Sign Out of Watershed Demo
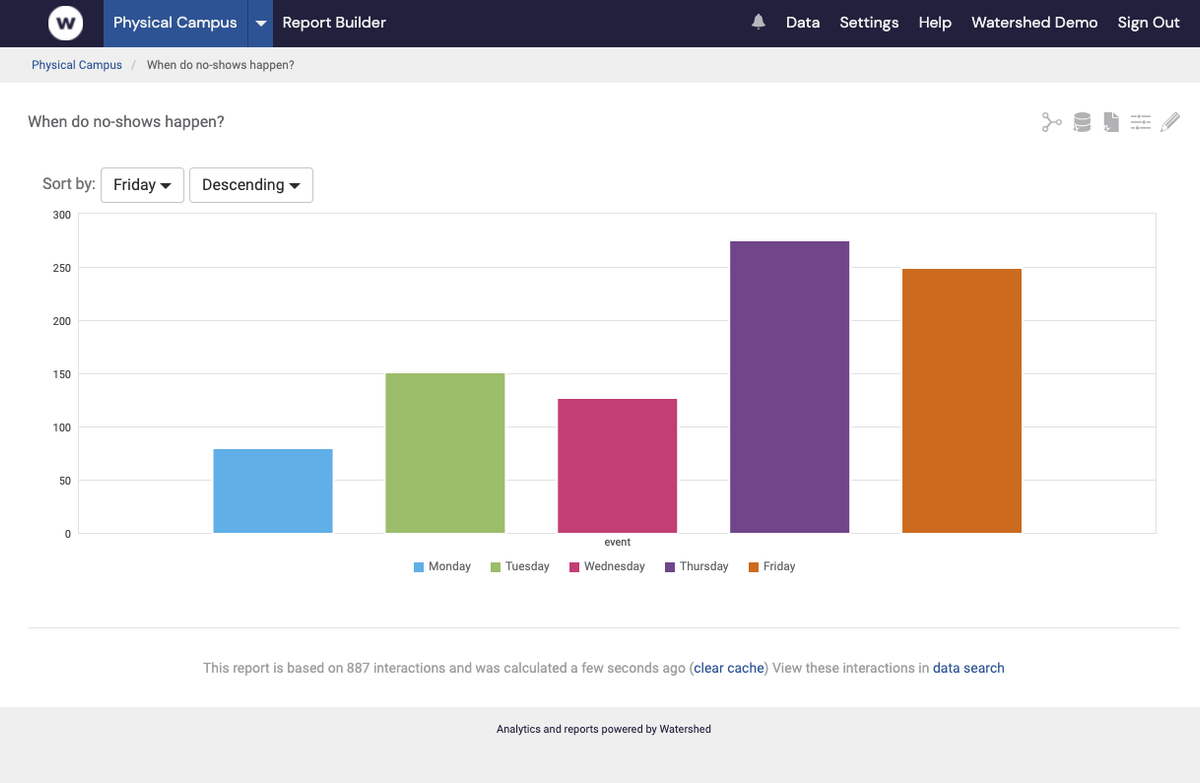 (1148, 22)
